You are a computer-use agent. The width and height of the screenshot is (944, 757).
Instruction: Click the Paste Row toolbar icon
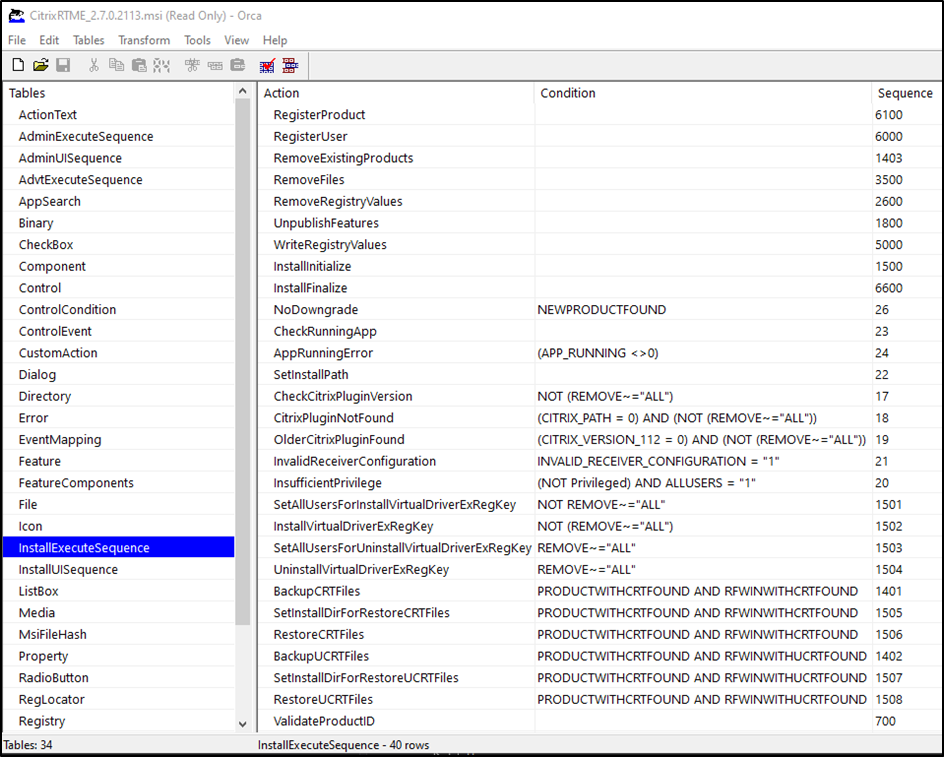(x=238, y=65)
